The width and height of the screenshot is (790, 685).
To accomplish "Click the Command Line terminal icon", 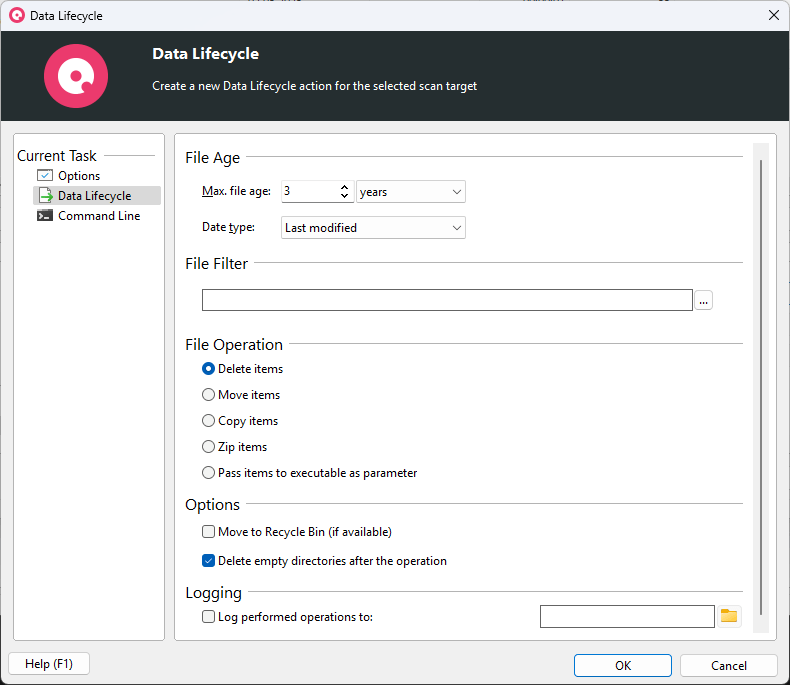I will (x=45, y=216).
